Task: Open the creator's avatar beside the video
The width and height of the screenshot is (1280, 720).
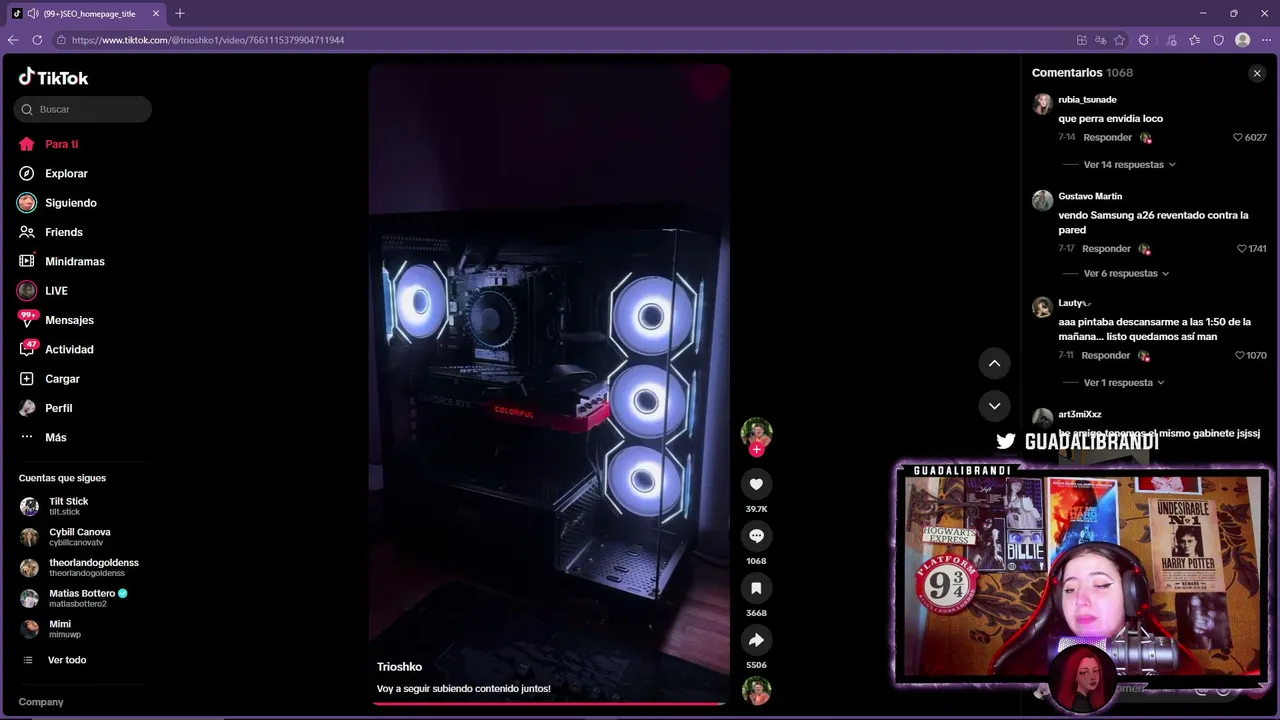Action: pyautogui.click(x=756, y=432)
